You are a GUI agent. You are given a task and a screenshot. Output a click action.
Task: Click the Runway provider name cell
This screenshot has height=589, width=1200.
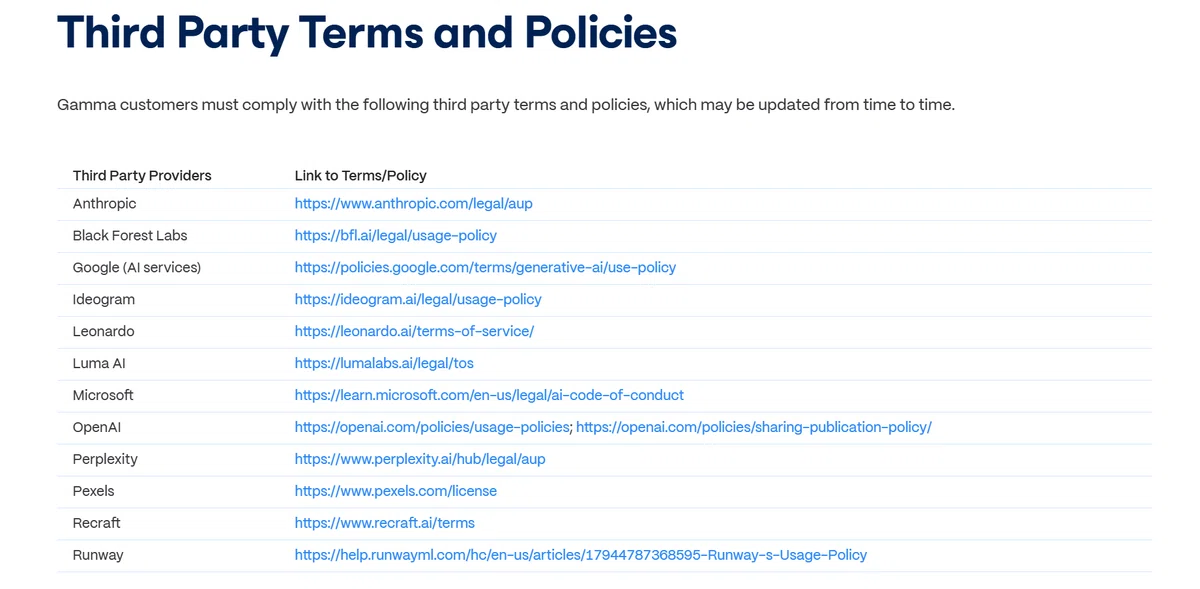tap(98, 555)
